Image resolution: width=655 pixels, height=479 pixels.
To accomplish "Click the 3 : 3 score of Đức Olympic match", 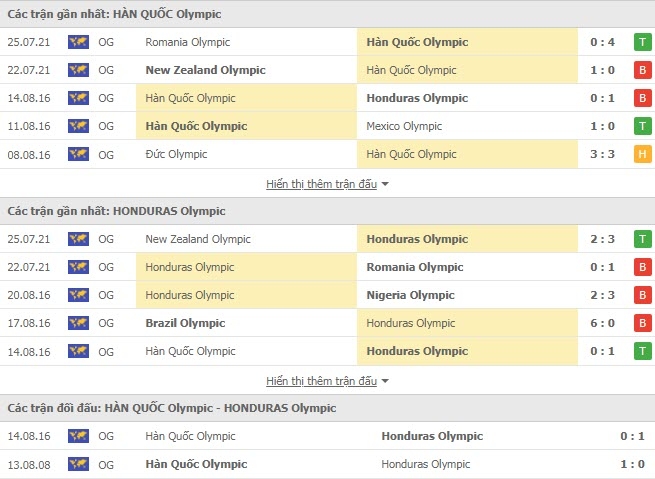I will pos(602,154).
